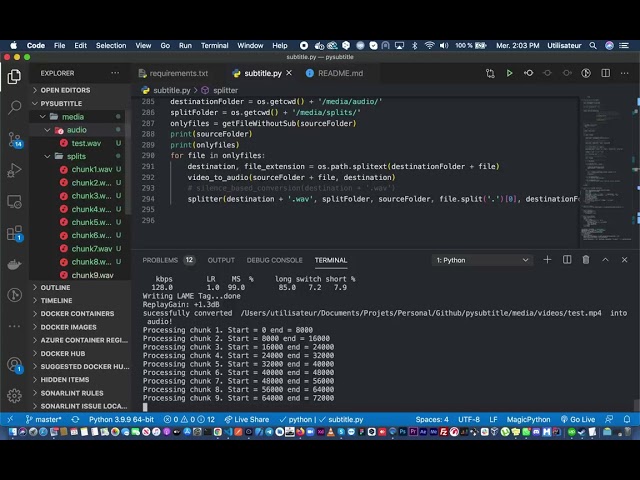Close the terminal panel
Viewport: 640px width, 480px height.
coord(624,260)
